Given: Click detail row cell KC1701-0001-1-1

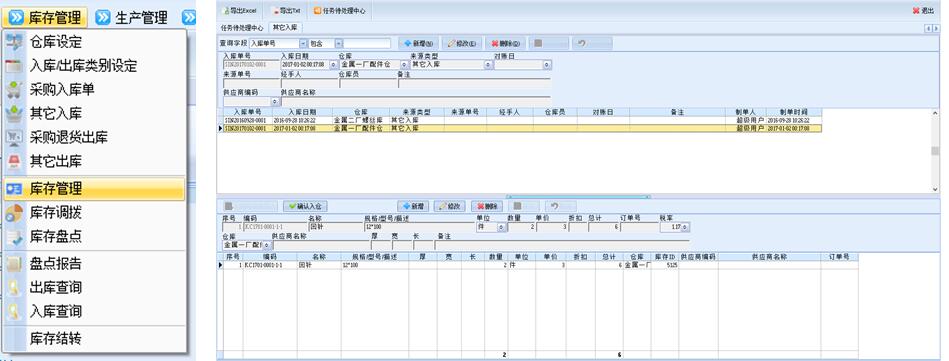Looking at the screenshot, I should pos(270,265).
